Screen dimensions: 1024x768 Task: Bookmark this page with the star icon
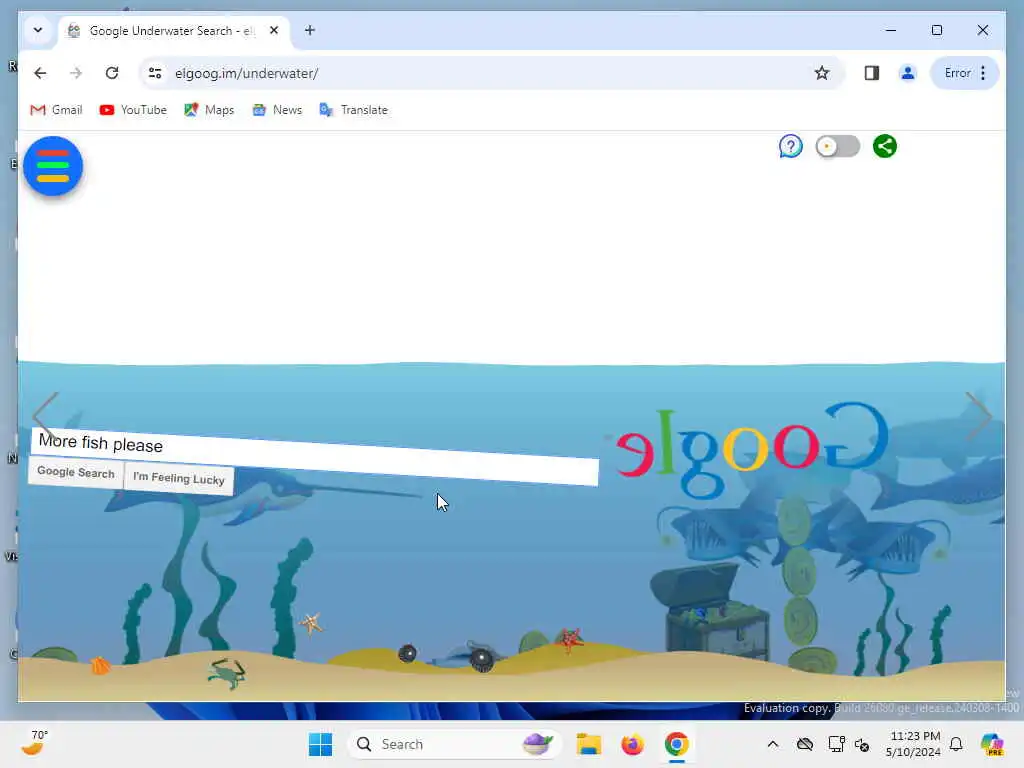[x=822, y=73]
